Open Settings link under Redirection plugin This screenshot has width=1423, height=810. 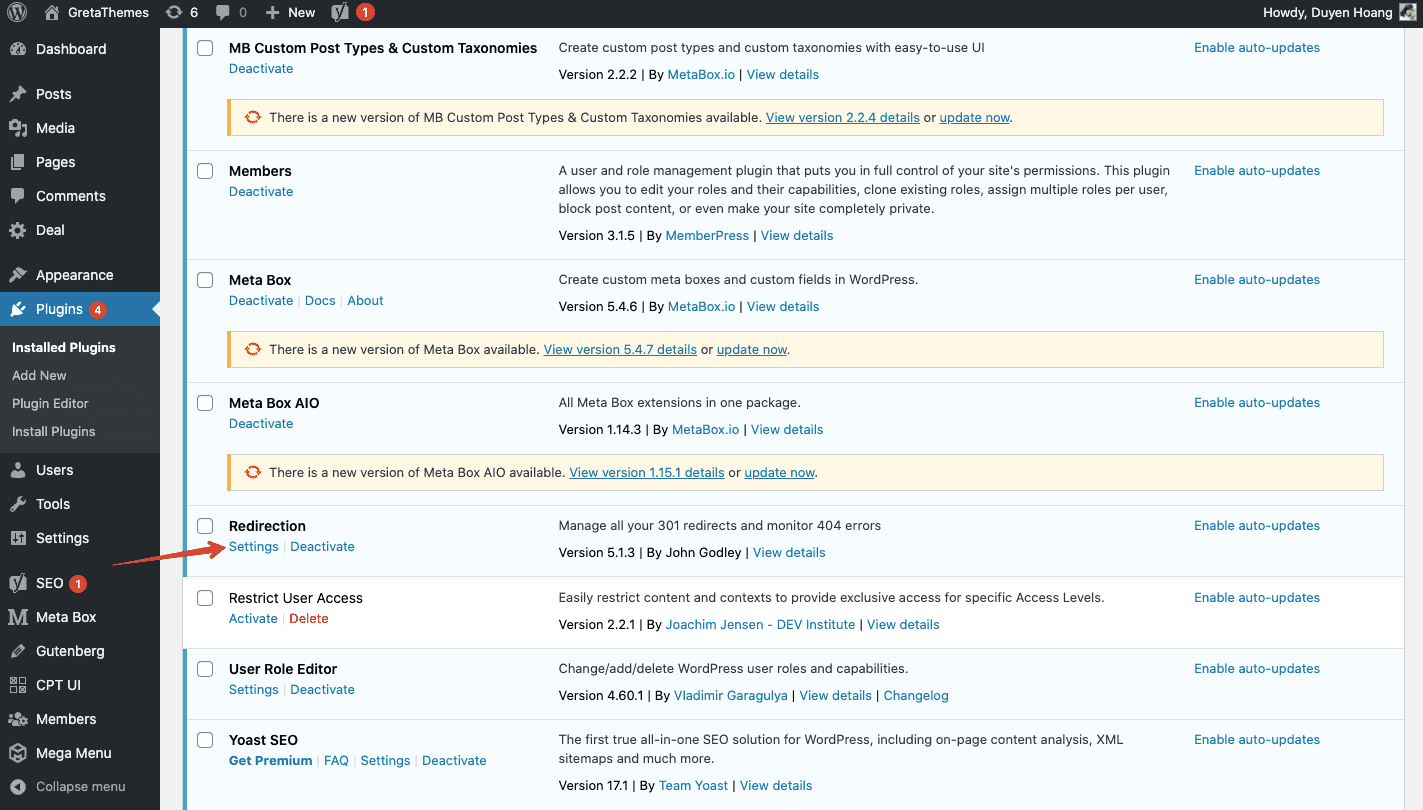pyautogui.click(x=253, y=547)
